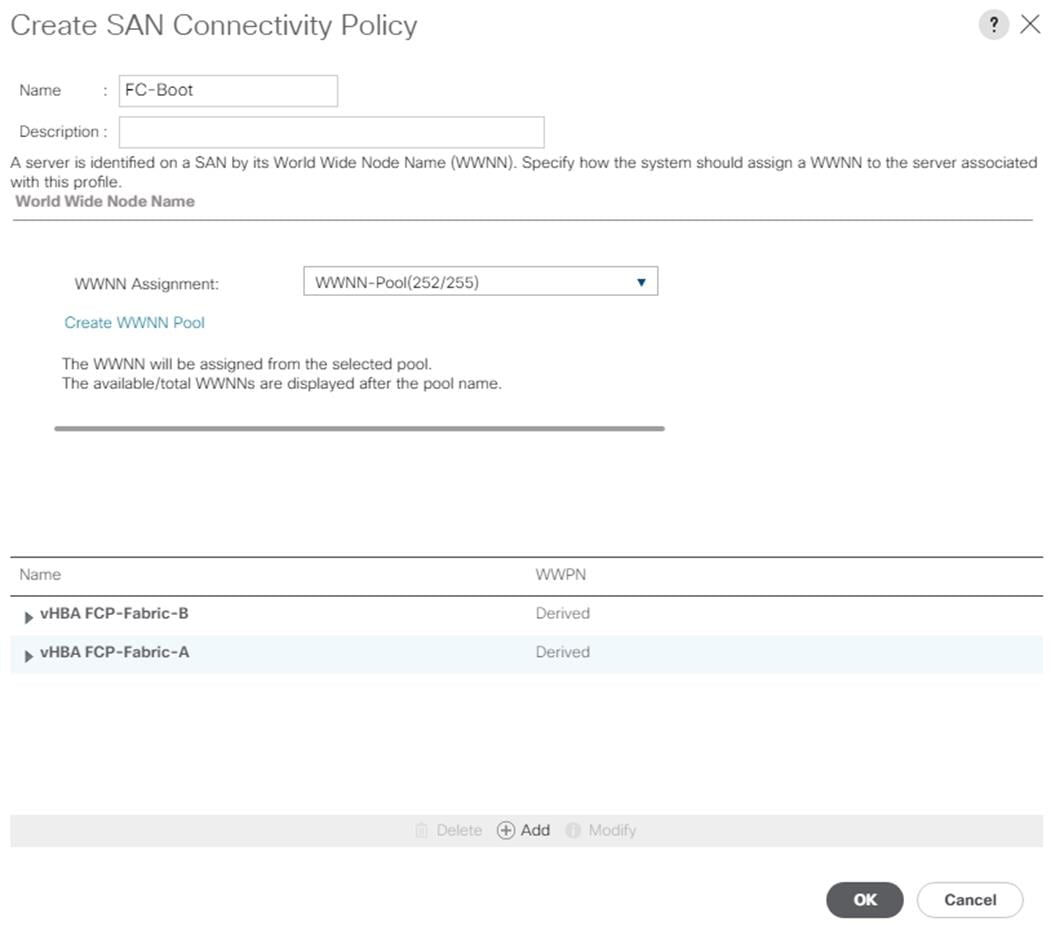This screenshot has width=1051, height=944.
Task: Click the Modify info icon
Action: pos(573,830)
